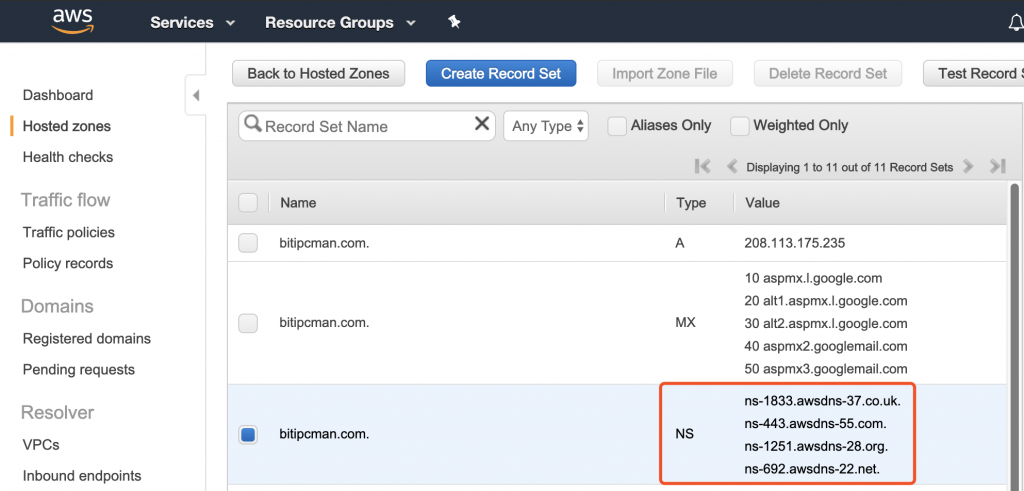Open Dashboard in the sidebar
Viewport: 1024px width, 491px height.
pos(57,95)
